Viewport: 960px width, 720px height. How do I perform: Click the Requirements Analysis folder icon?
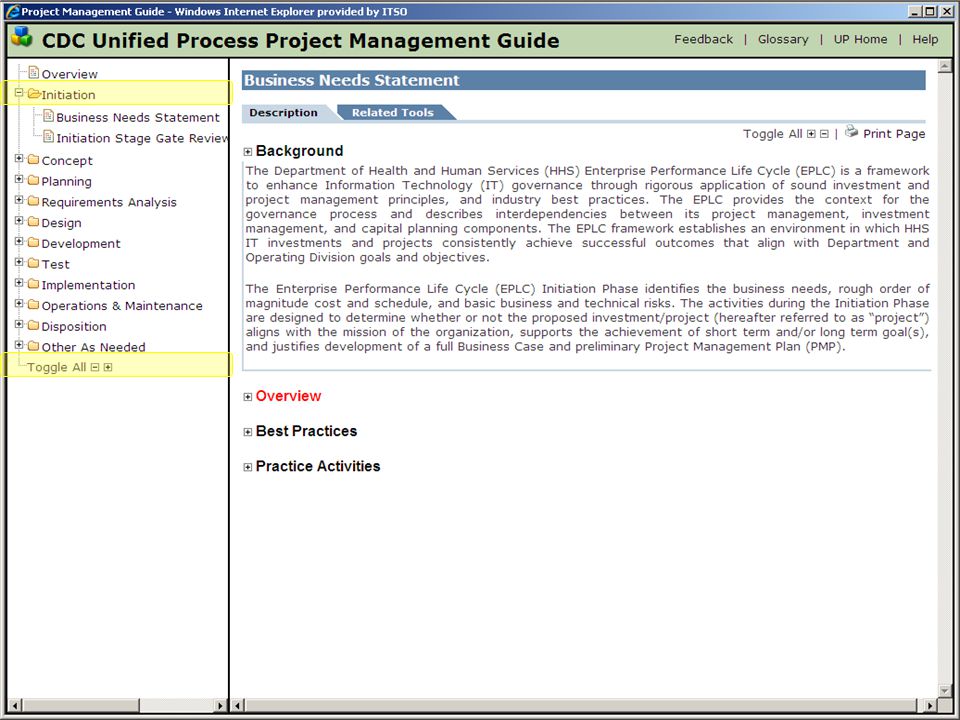tap(34, 201)
